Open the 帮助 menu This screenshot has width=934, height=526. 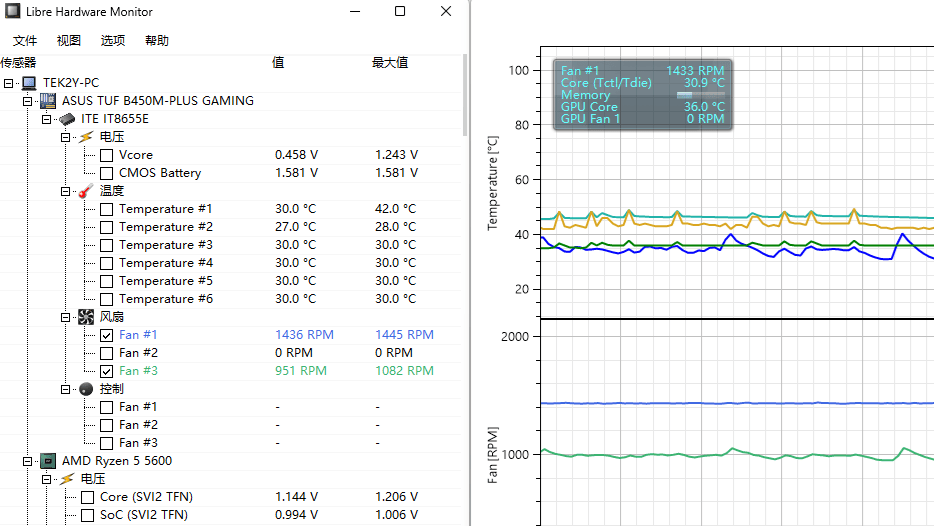click(x=157, y=41)
